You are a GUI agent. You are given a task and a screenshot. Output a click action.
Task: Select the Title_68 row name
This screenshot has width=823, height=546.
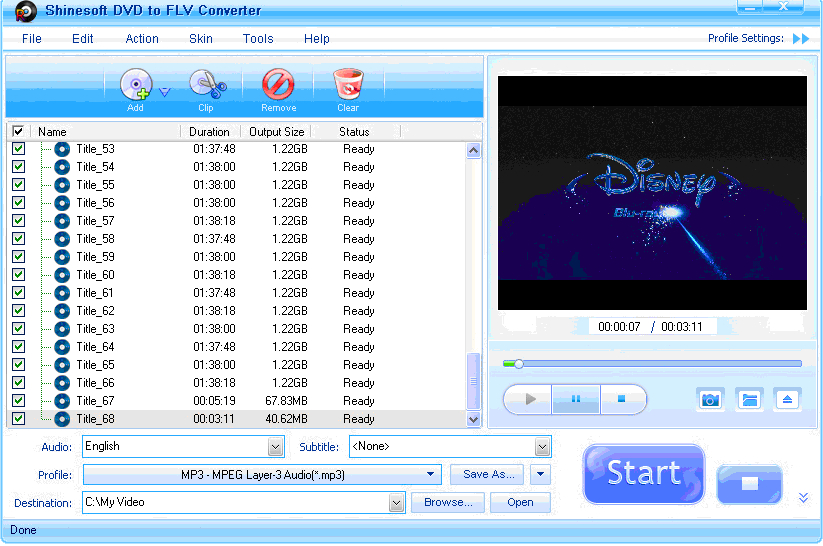pyautogui.click(x=95, y=419)
